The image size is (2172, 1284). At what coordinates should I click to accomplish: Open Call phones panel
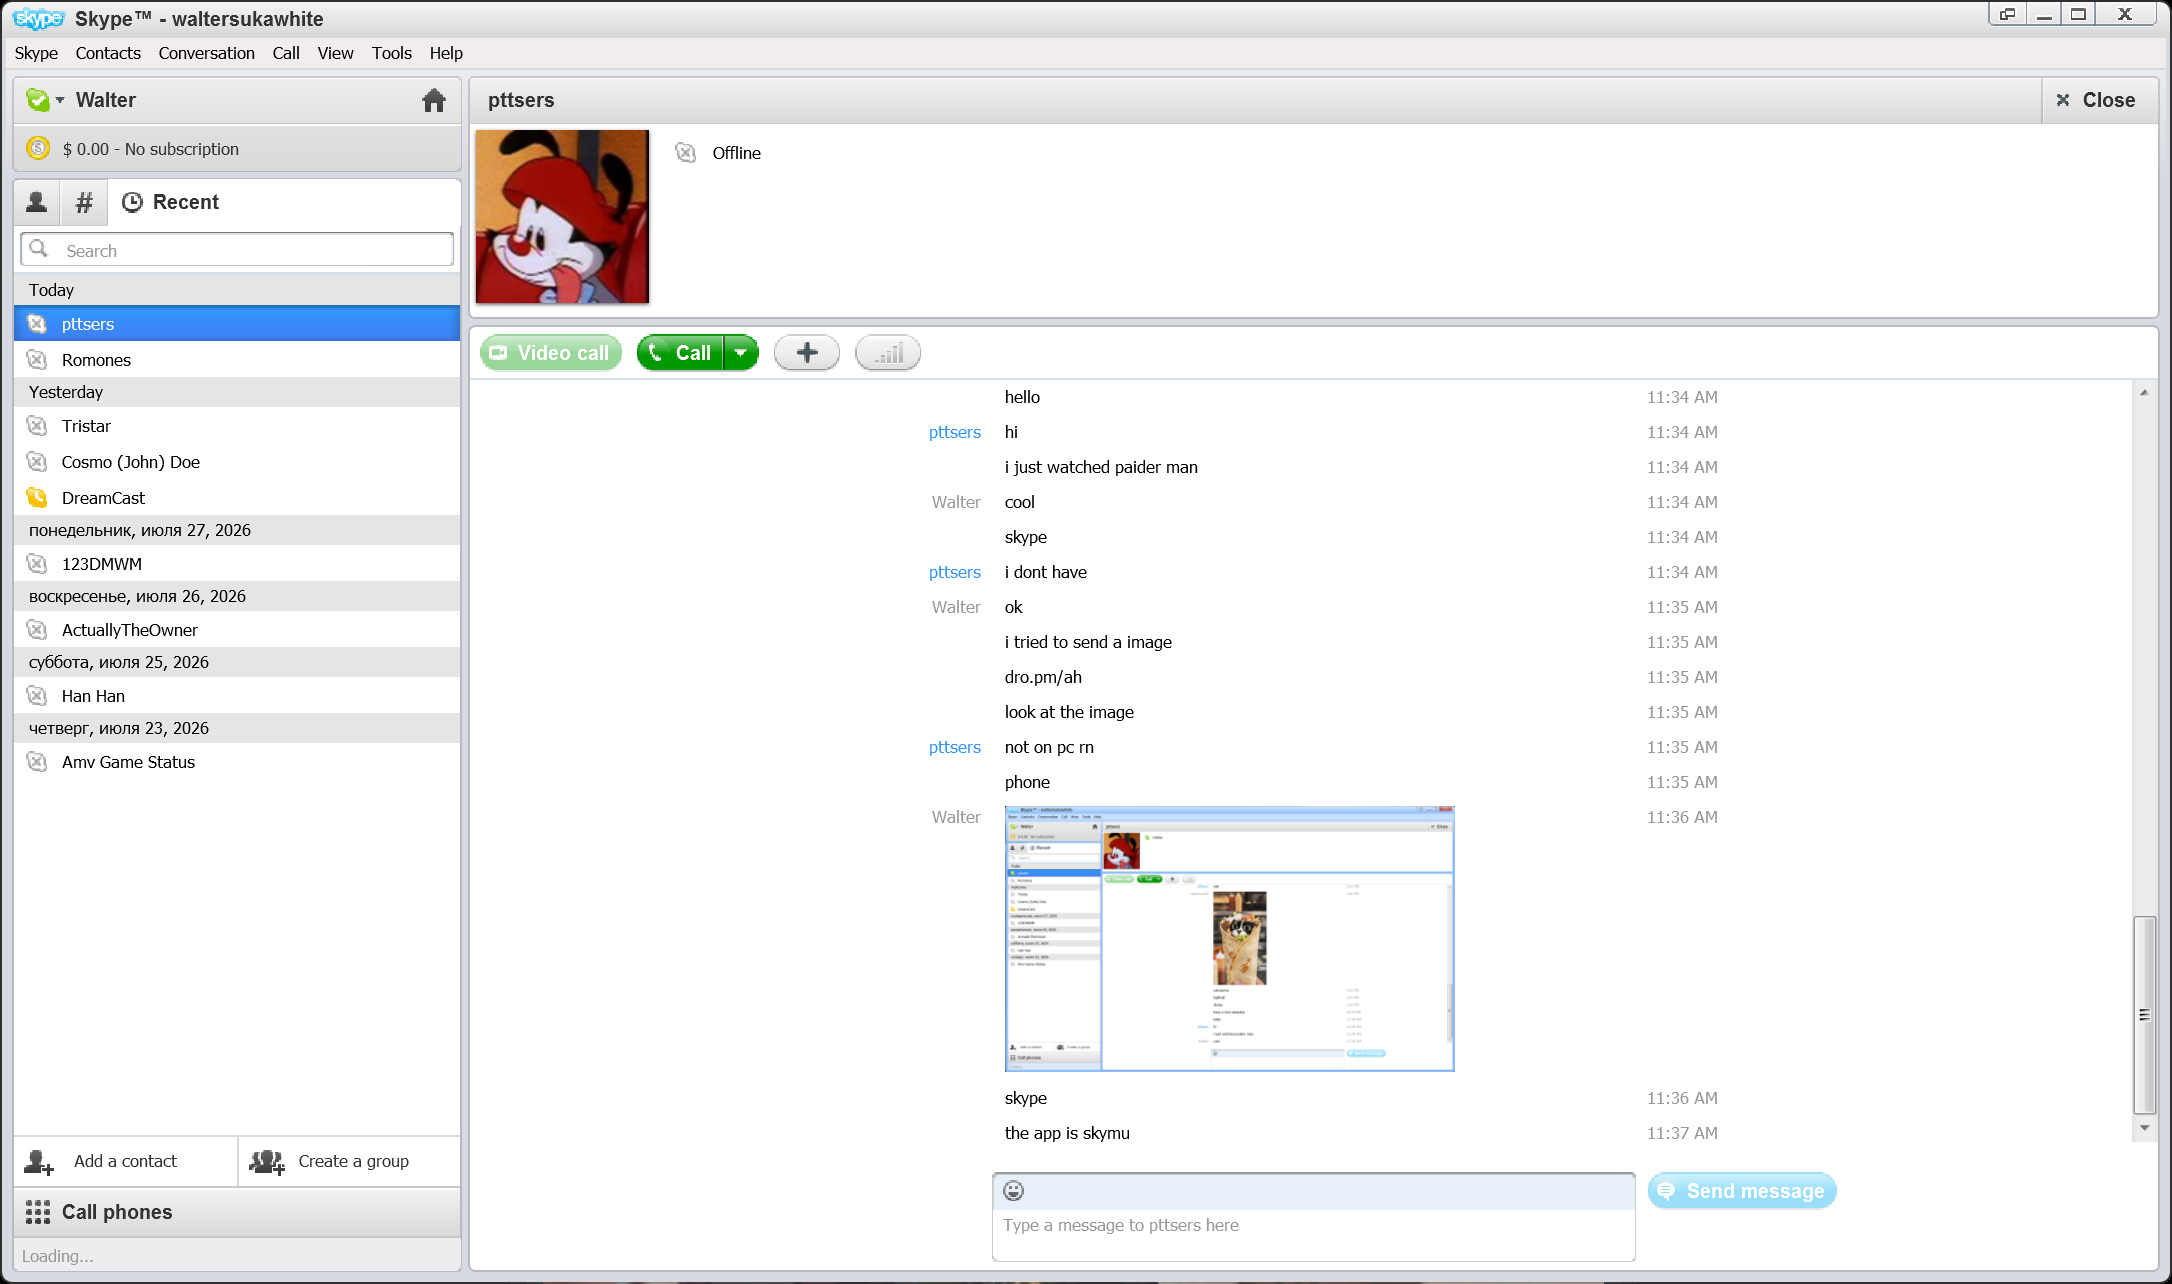(x=237, y=1212)
